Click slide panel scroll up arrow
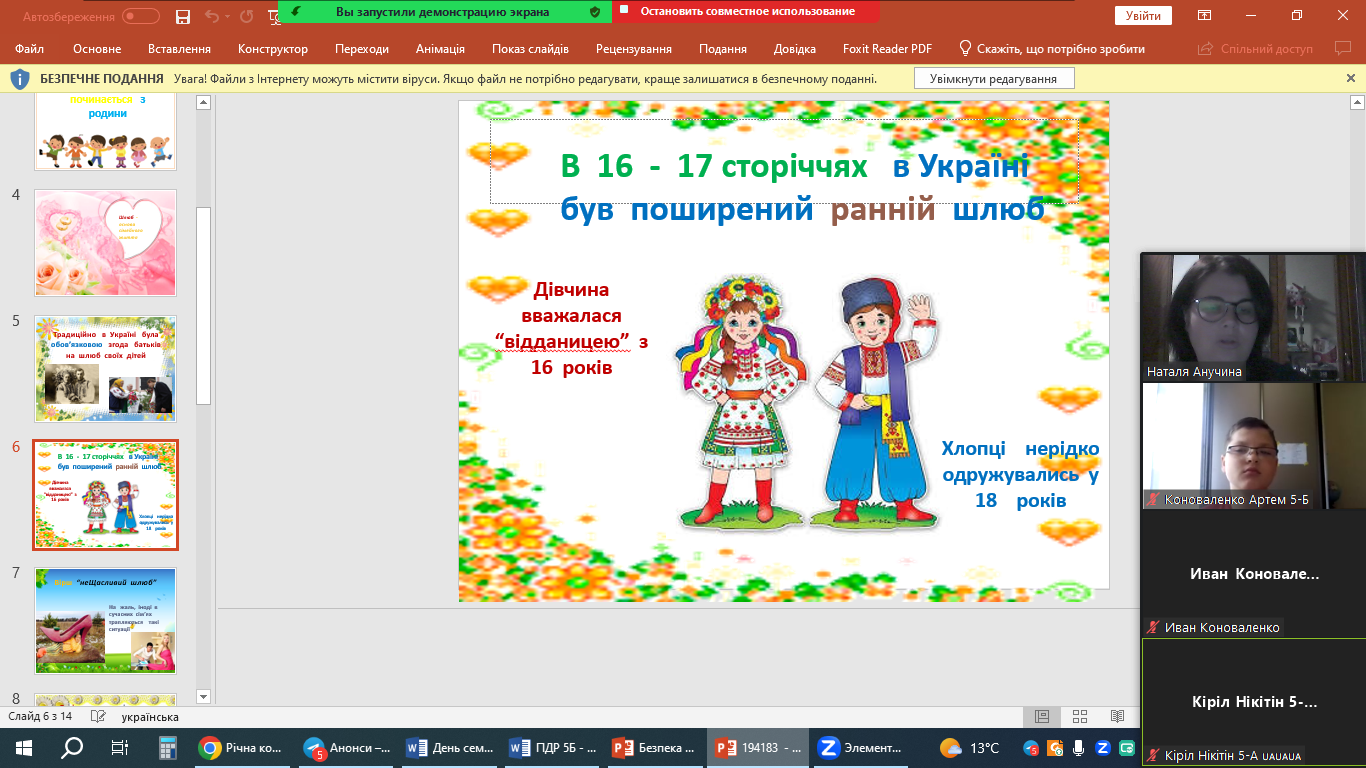The image size is (1366, 768). (203, 102)
